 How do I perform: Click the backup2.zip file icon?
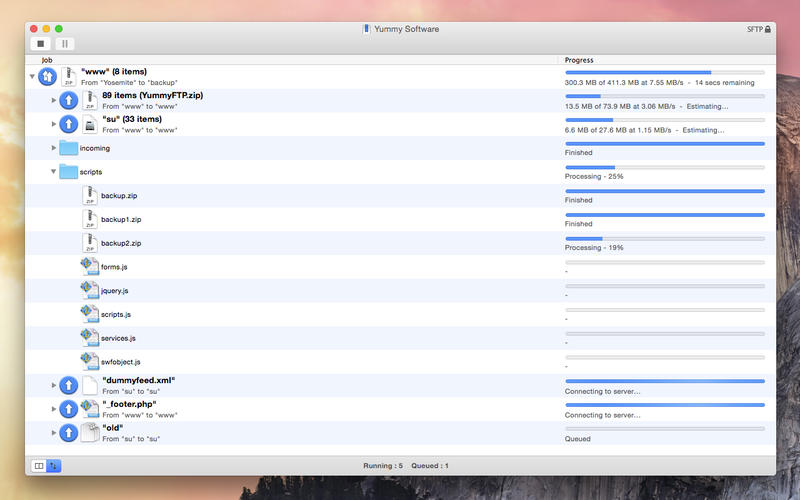pyautogui.click(x=89, y=243)
